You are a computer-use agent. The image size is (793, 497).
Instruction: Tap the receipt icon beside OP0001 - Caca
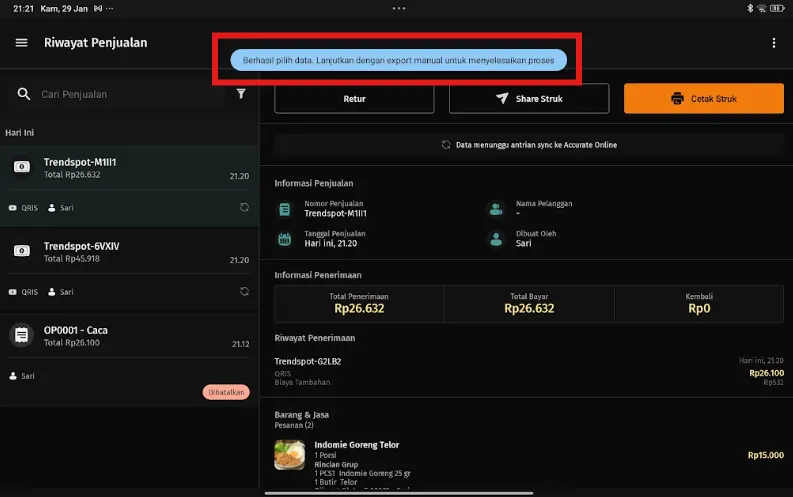[21, 335]
